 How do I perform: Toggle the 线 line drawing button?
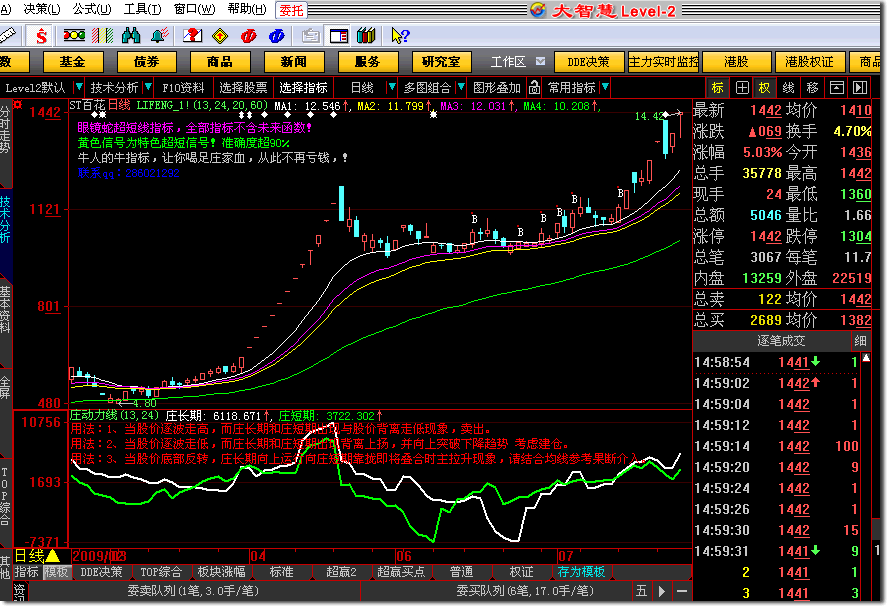coord(789,87)
